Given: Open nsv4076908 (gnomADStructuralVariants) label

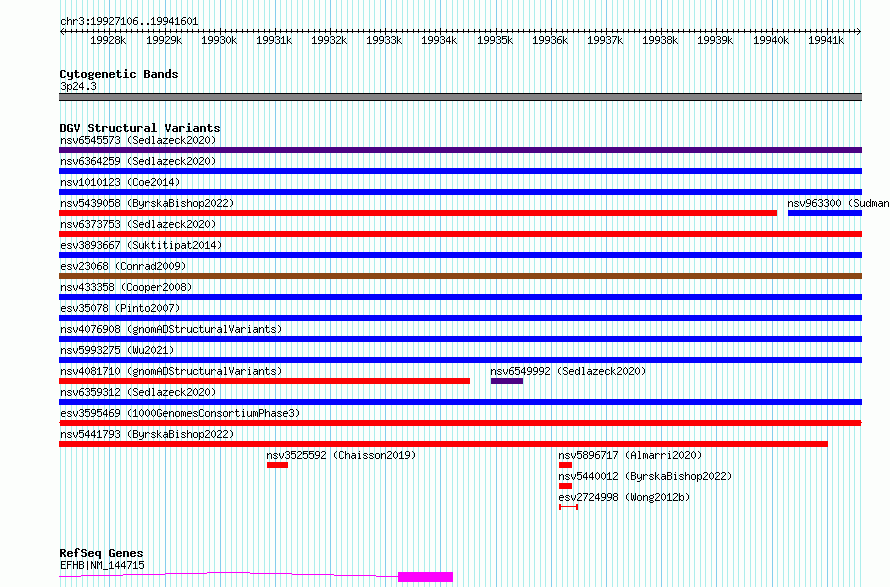Looking at the screenshot, I should 171,329.
